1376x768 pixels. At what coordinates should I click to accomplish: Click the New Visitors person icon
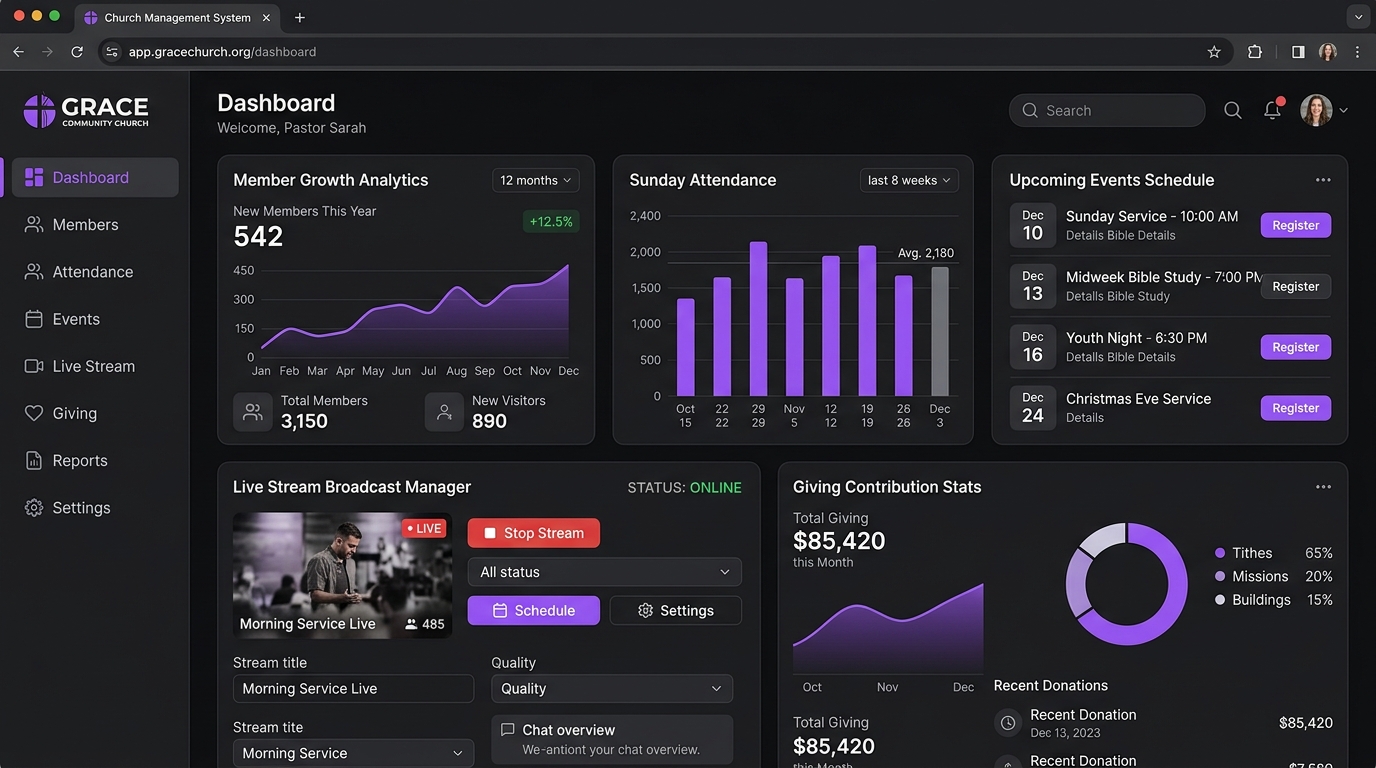point(444,411)
